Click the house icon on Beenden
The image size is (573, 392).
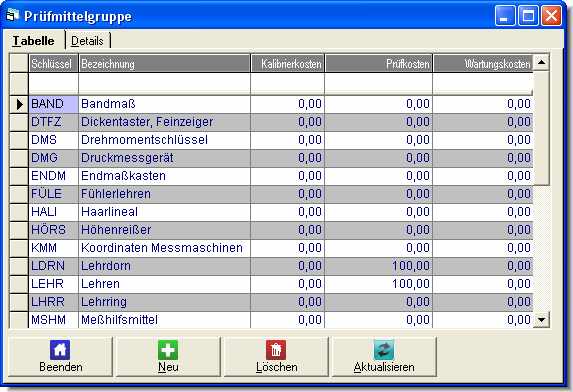(x=60, y=350)
